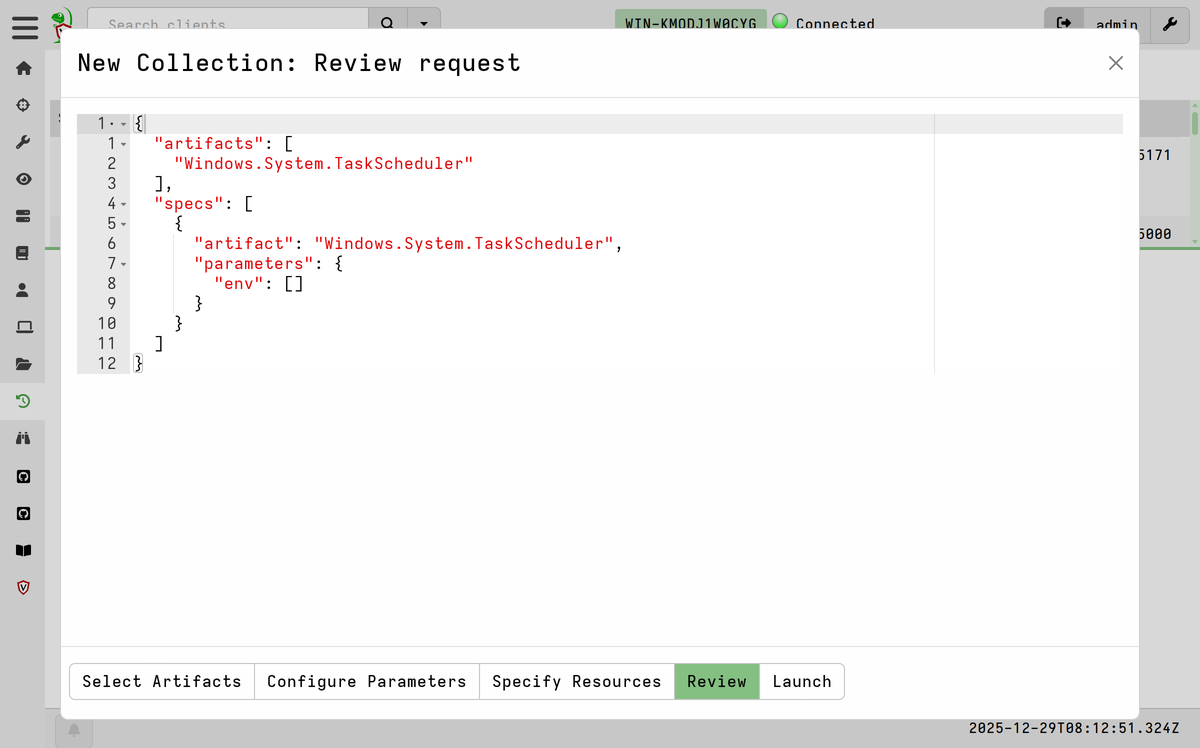This screenshot has width=1200, height=748.
Task: Open View Artifacts wrench icon in sidebar
Action: [24, 142]
